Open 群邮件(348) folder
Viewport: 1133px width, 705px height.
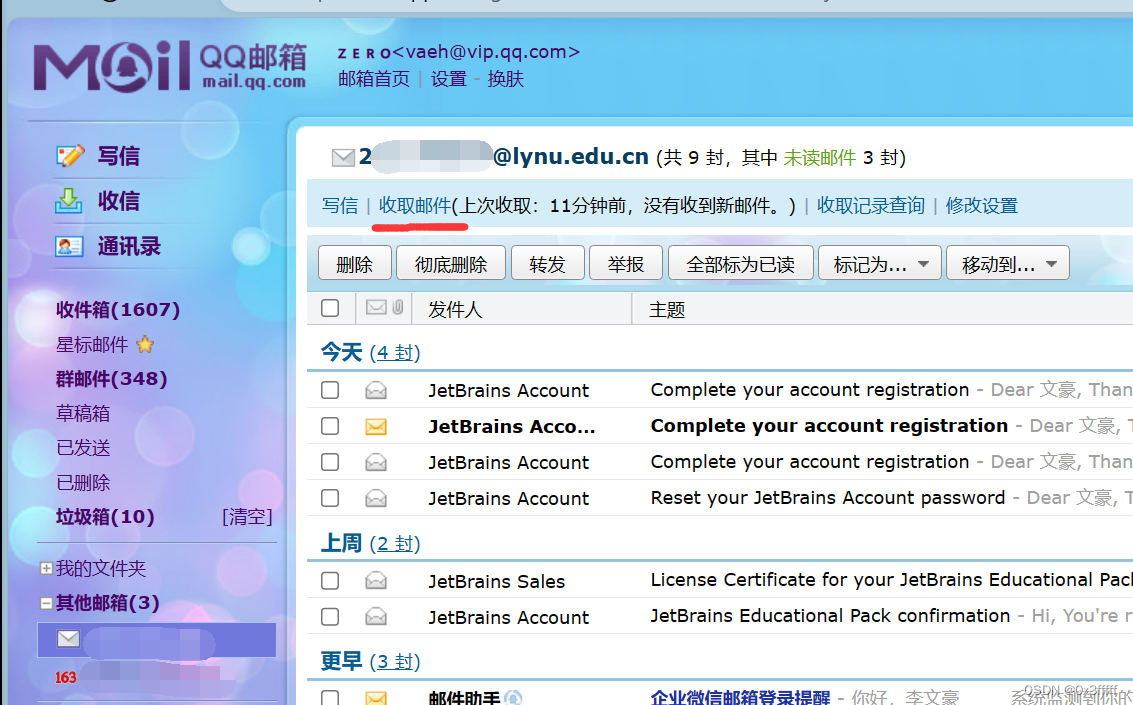click(x=111, y=379)
